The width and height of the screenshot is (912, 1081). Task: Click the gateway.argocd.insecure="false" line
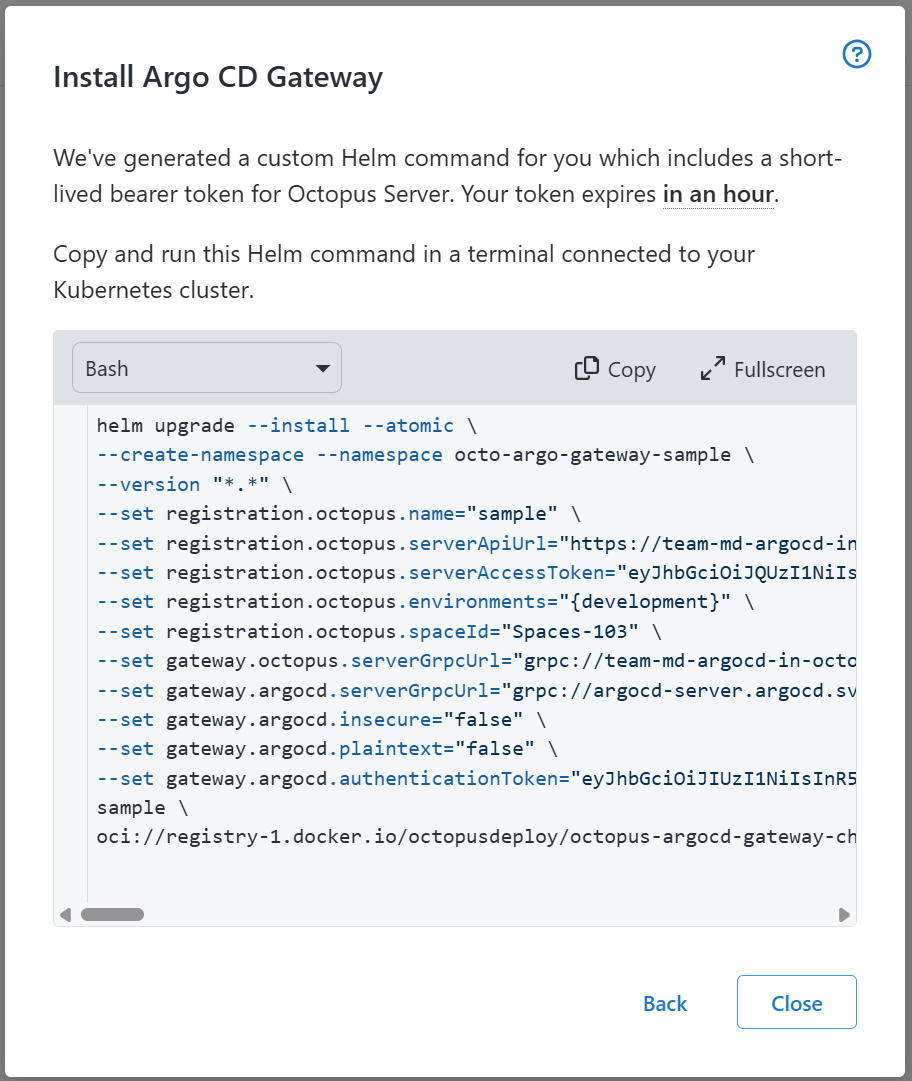point(318,720)
